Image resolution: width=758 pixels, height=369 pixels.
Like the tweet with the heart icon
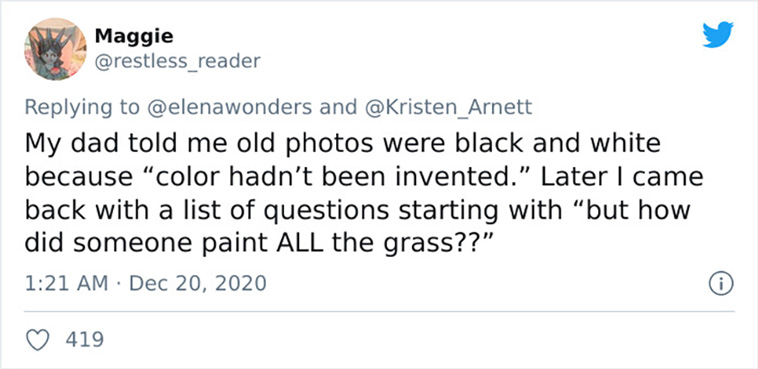click(37, 340)
